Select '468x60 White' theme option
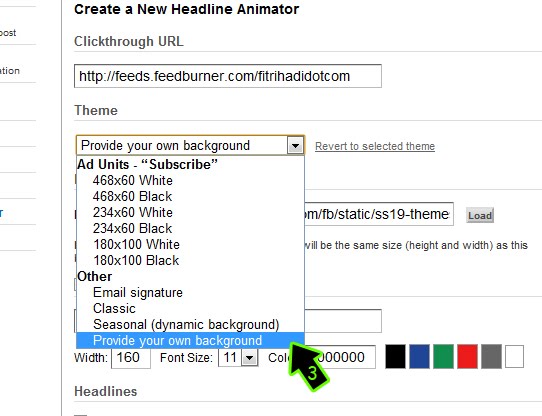The image size is (542, 416). pyautogui.click(x=190, y=181)
